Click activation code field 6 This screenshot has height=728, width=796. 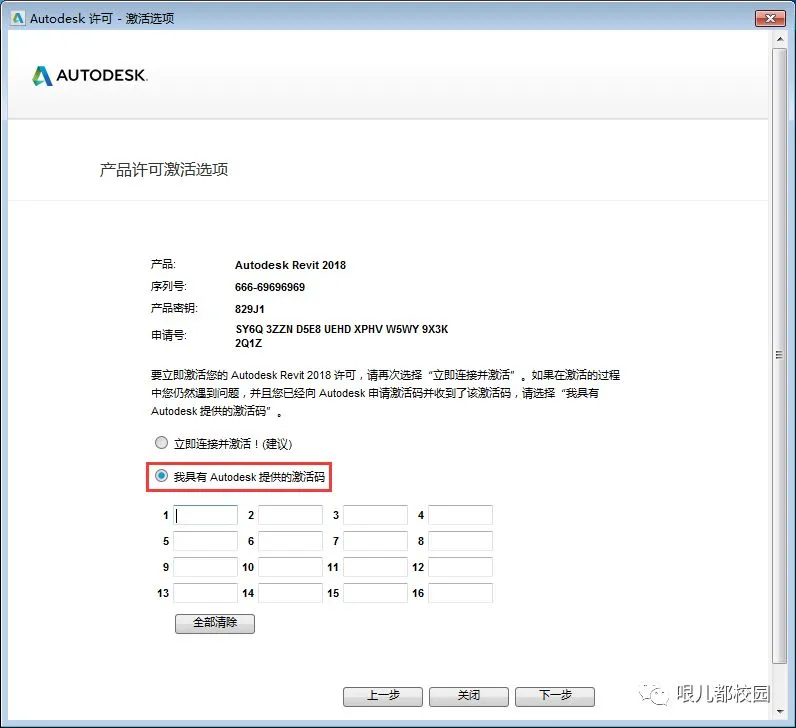click(290, 541)
